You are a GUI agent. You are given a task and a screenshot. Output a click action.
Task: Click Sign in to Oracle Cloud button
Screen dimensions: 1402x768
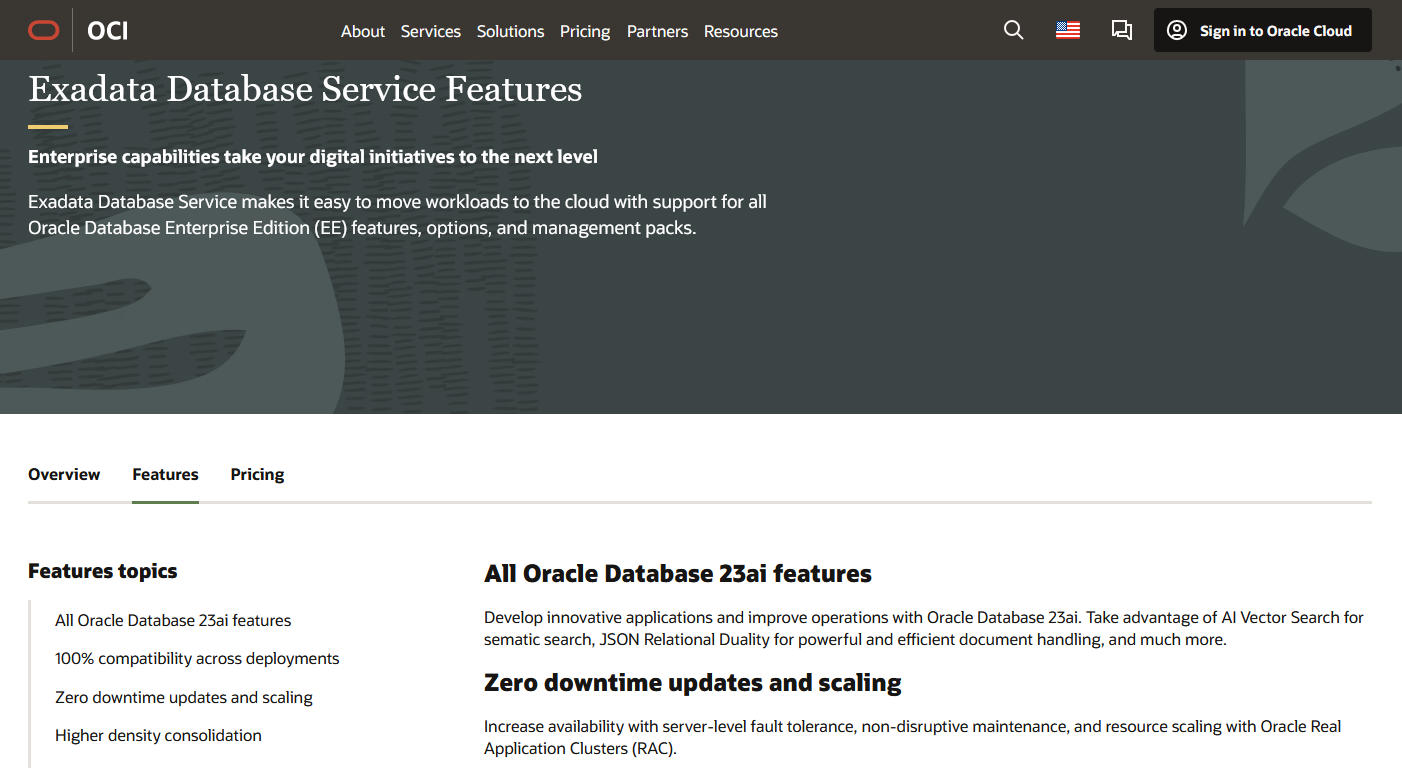pos(1263,31)
